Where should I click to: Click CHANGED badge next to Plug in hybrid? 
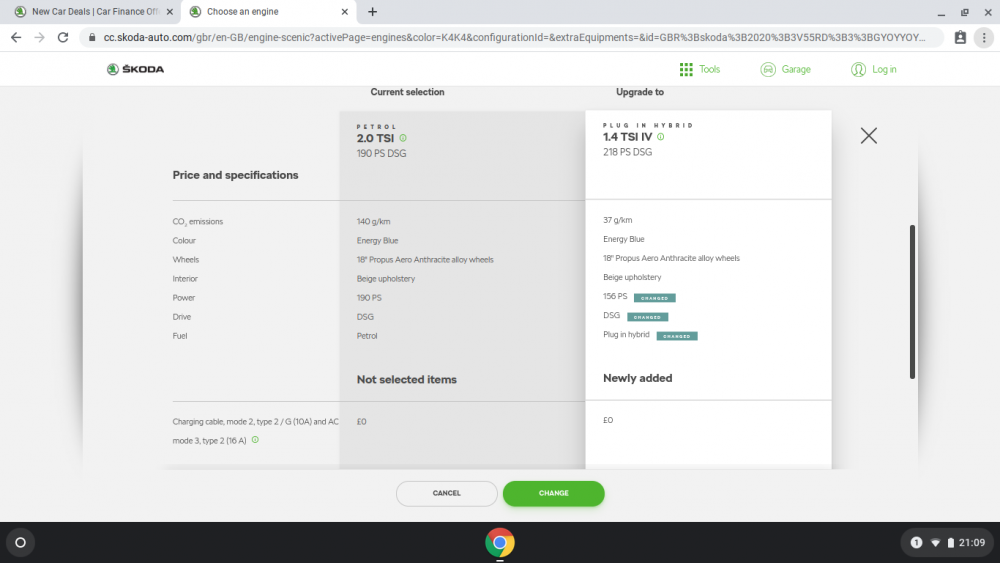[x=677, y=336]
